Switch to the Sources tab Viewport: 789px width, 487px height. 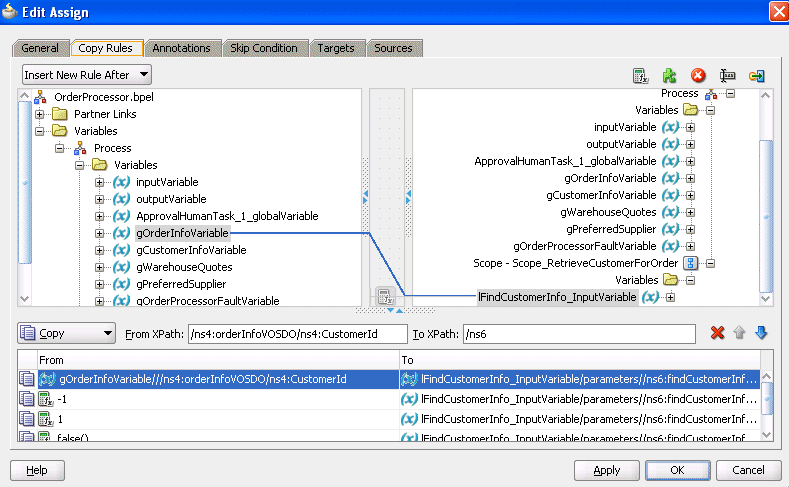pyautogui.click(x=393, y=48)
